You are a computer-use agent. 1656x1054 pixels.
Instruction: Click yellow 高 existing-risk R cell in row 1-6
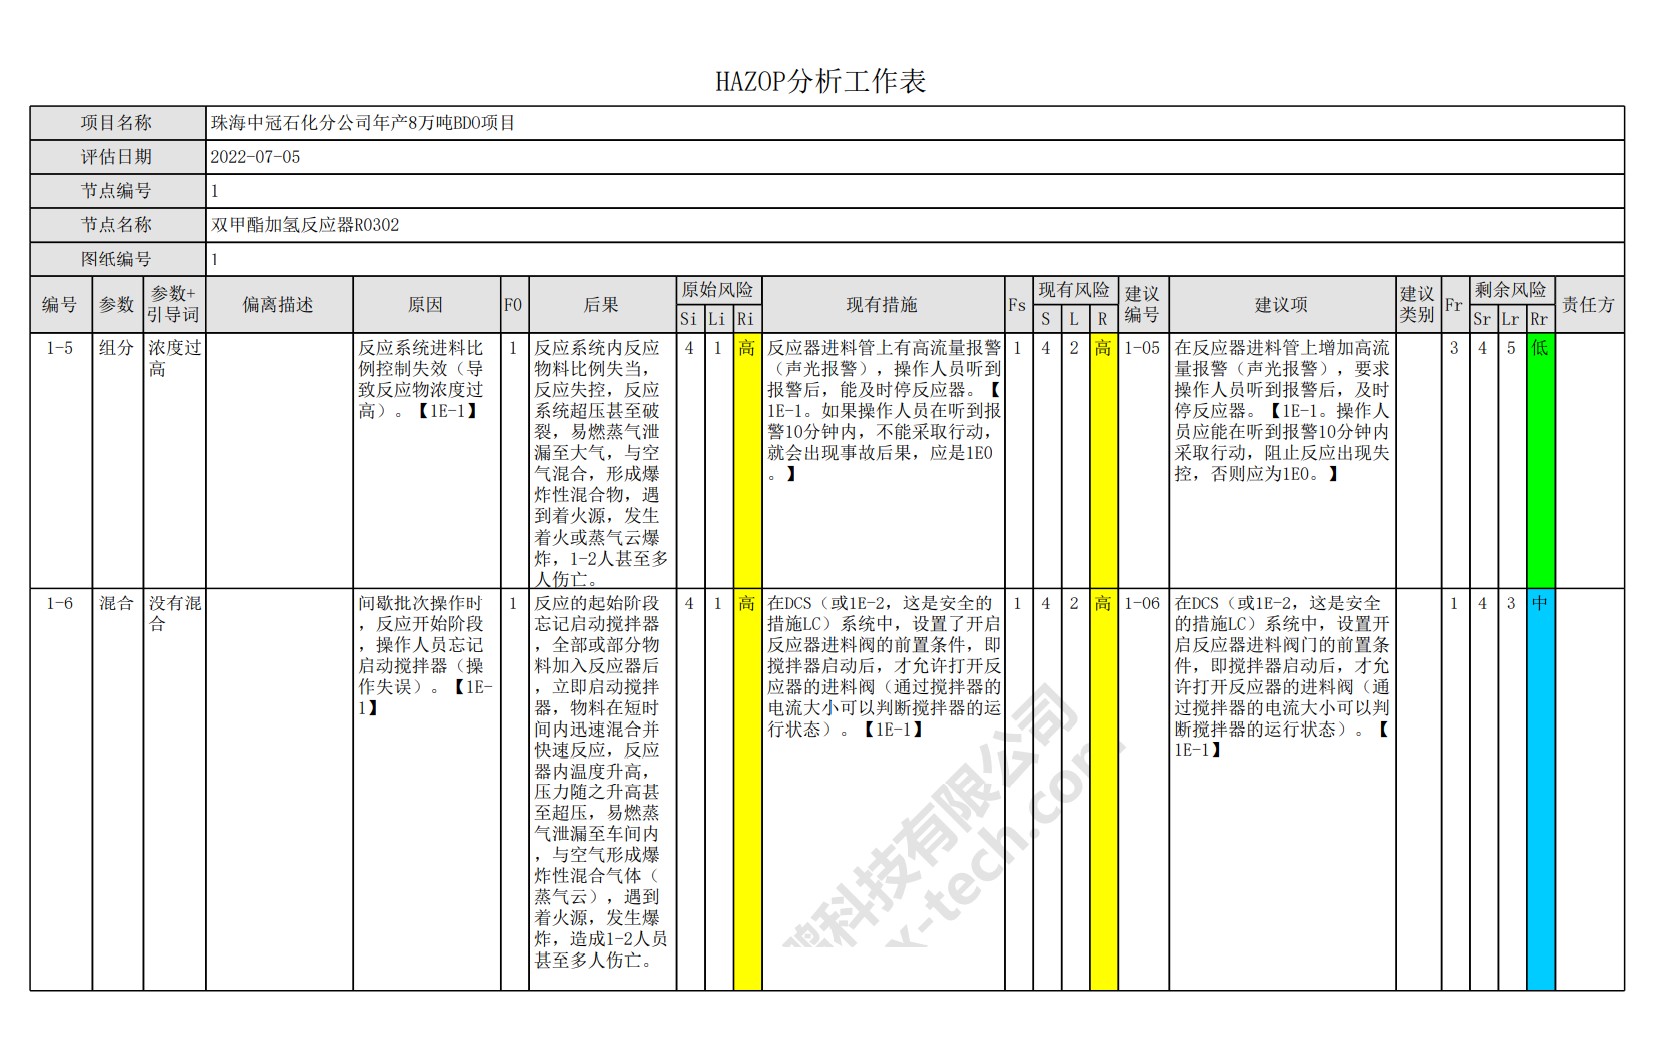tap(1103, 790)
